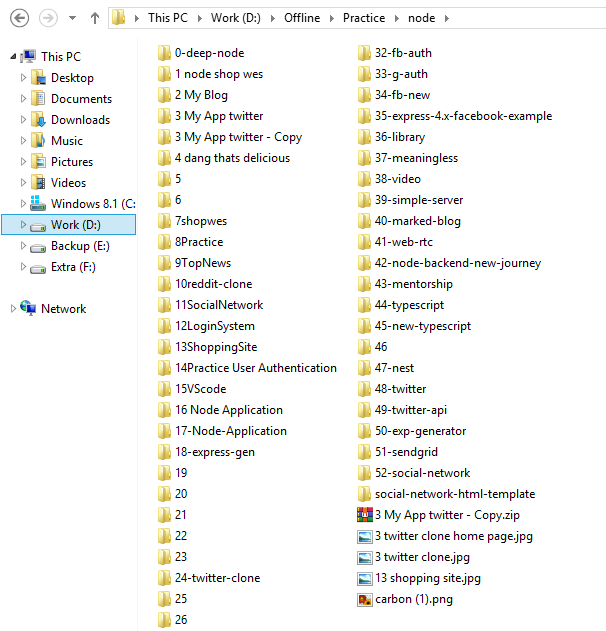Viewport: 606px width, 631px height.
Task: Select Downloads in the navigation pane
Action: (80, 120)
